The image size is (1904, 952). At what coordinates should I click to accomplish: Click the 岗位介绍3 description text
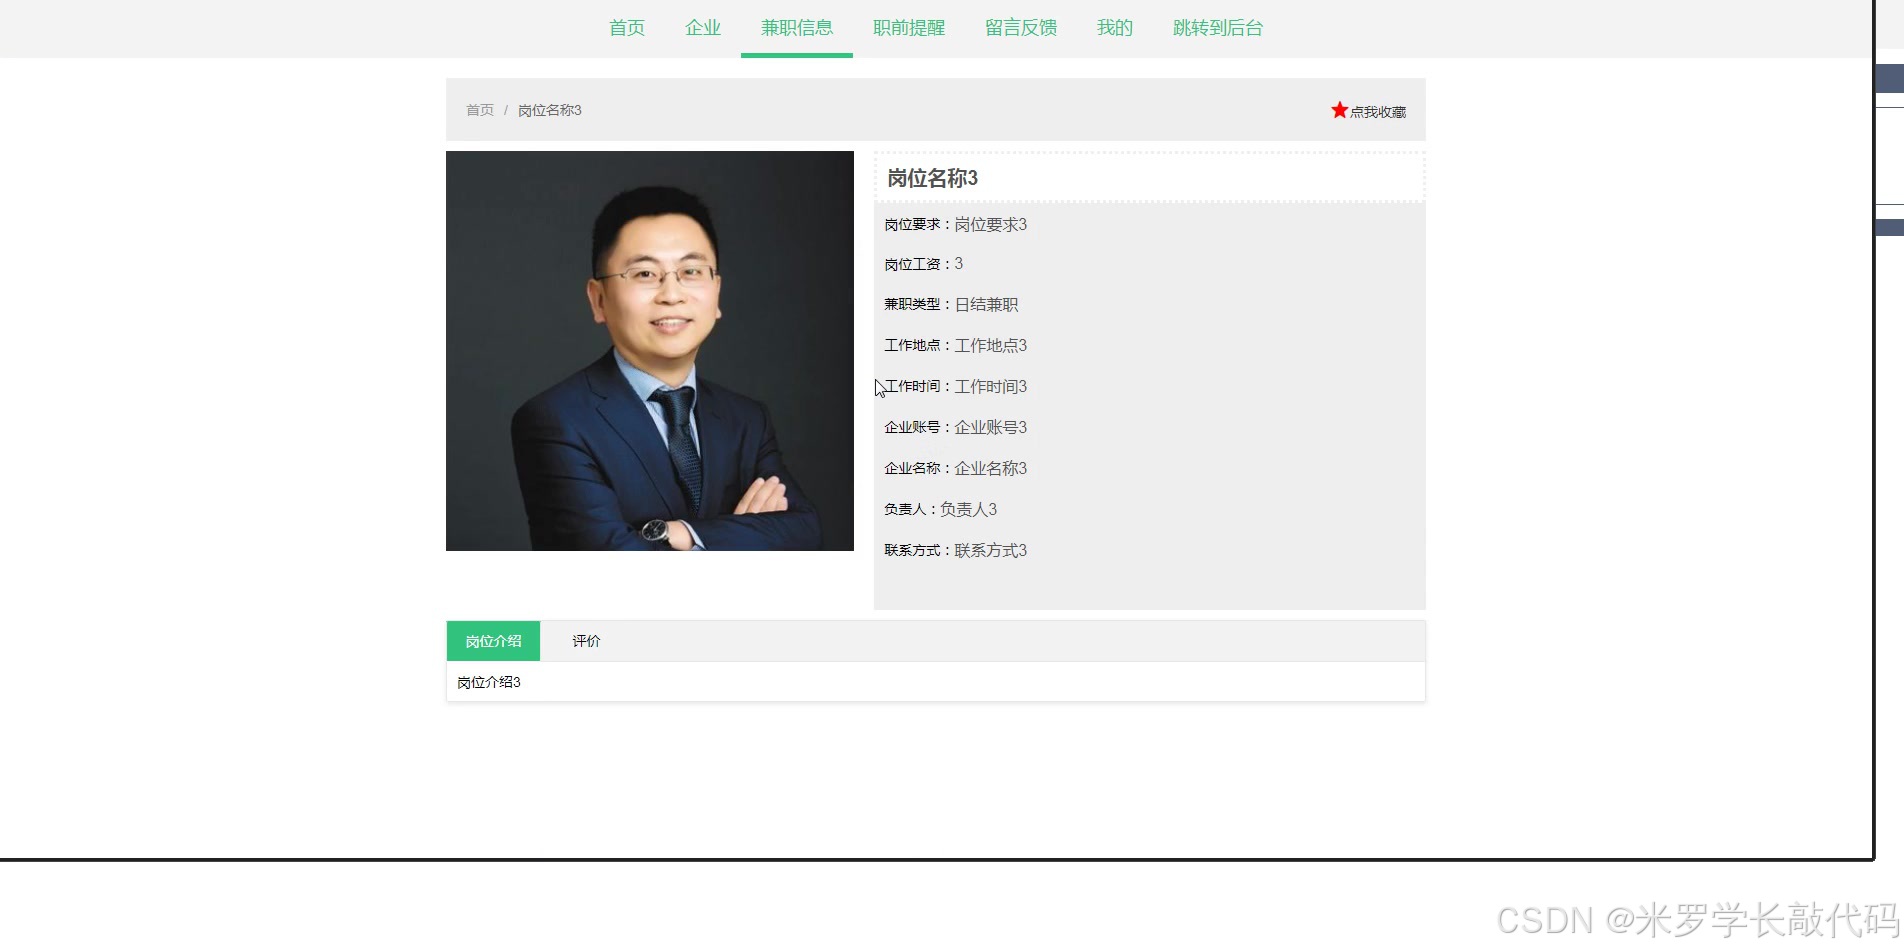tap(488, 682)
